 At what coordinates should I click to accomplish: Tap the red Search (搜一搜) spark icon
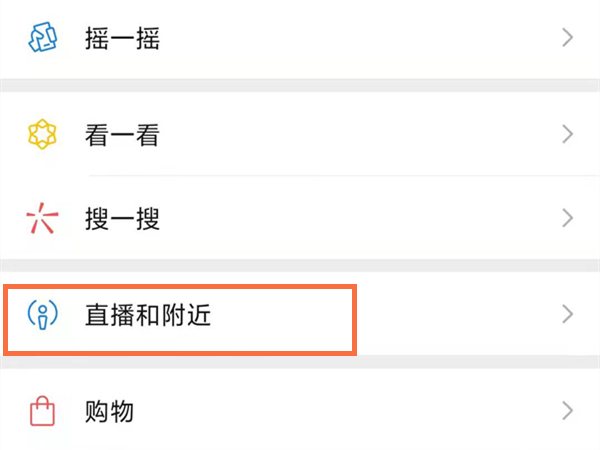(x=41, y=219)
